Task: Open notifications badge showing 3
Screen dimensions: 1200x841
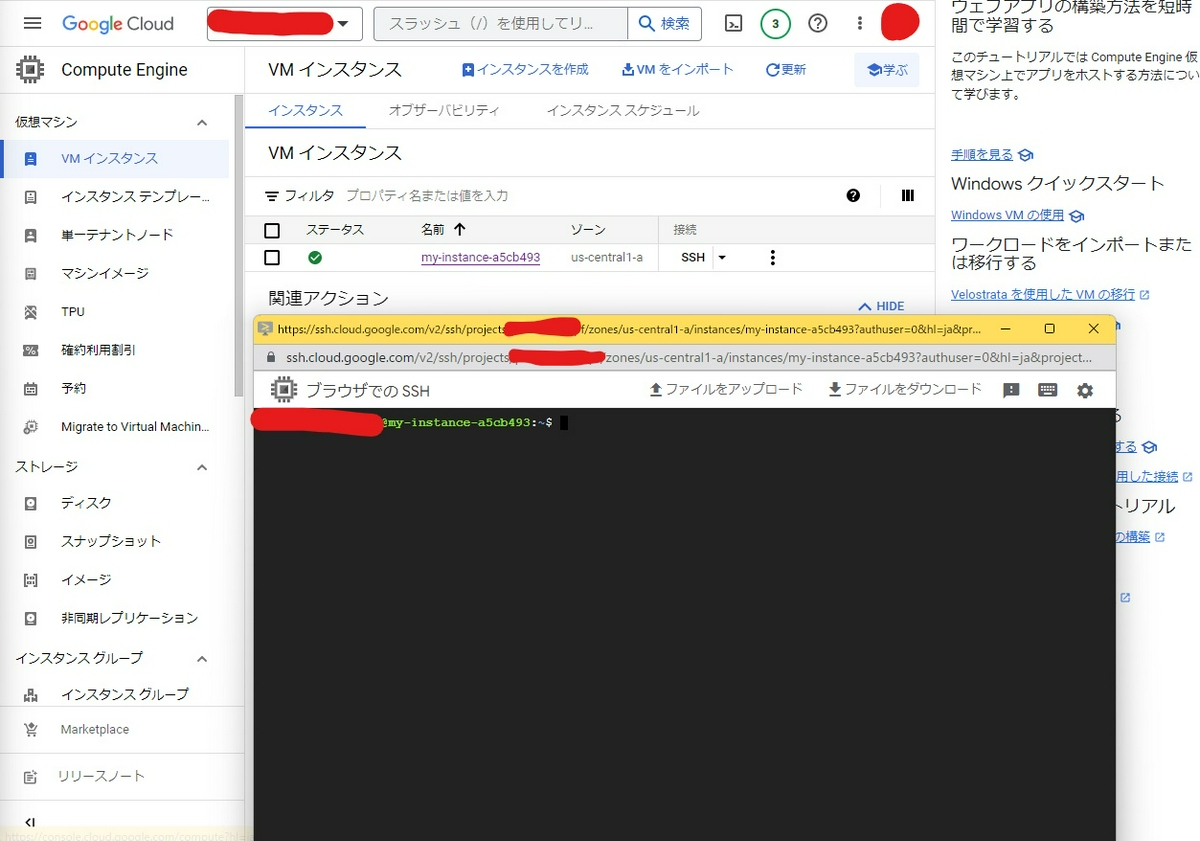Action: click(775, 24)
